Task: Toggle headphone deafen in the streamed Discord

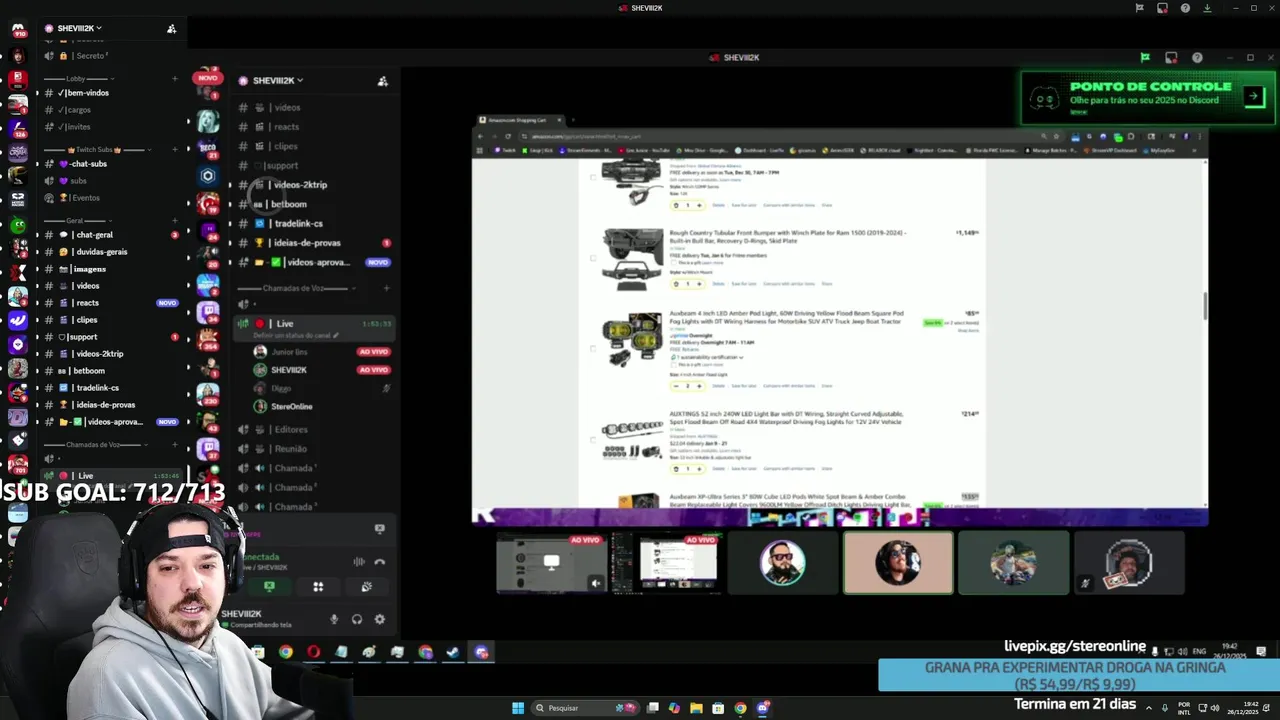Action: click(357, 619)
